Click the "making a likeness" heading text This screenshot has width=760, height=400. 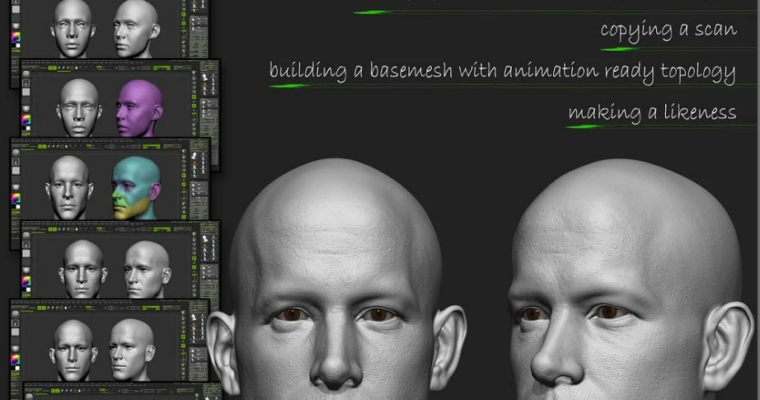(x=652, y=113)
